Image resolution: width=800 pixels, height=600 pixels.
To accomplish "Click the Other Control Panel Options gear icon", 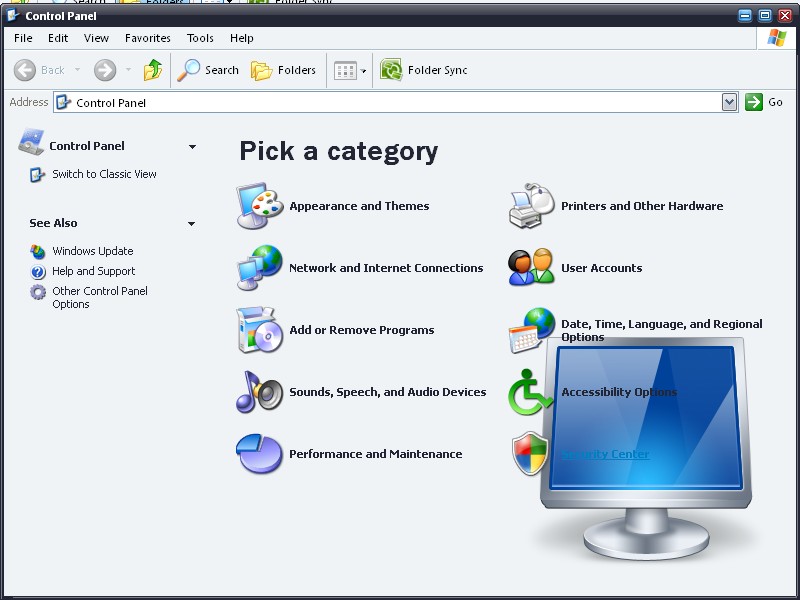I will pos(38,292).
